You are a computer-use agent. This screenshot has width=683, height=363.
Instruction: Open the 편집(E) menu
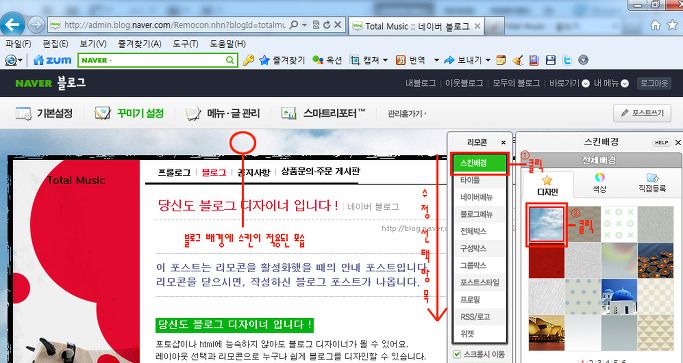pos(55,44)
